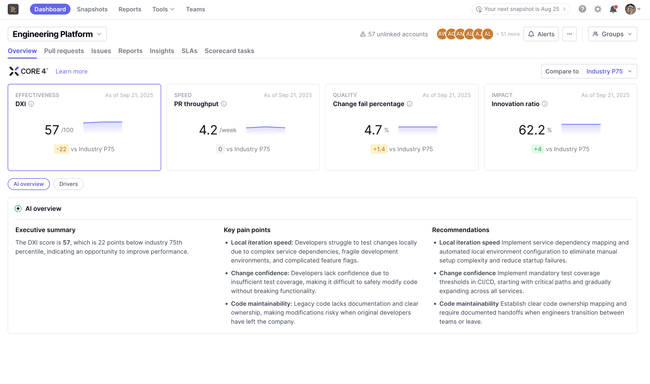
Task: Go to Snapshots in top navigation
Action: point(92,9)
